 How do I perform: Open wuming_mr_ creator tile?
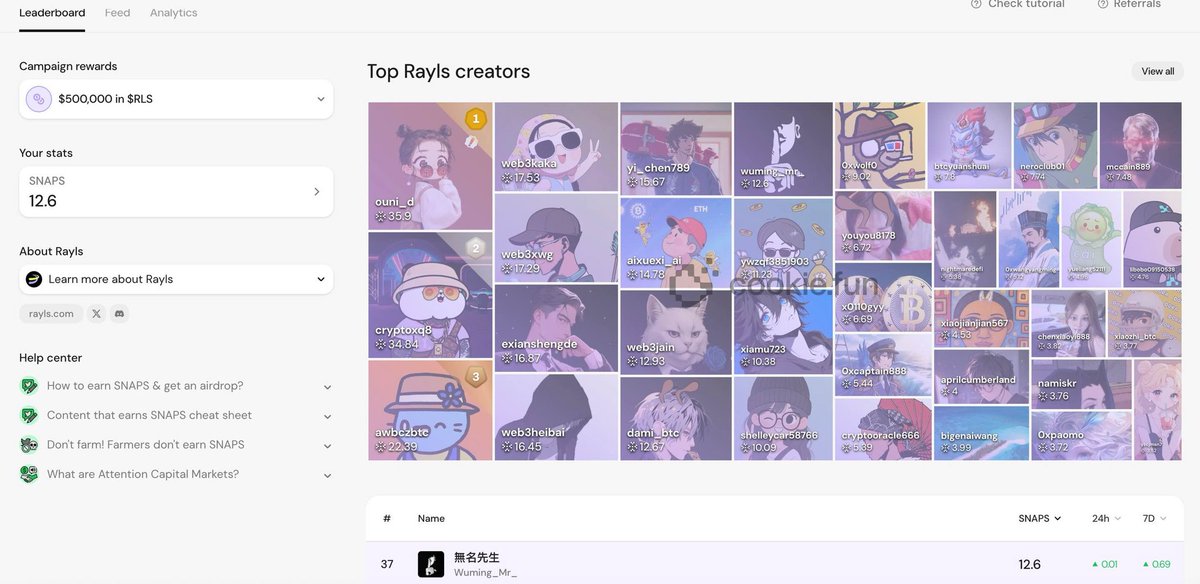point(783,148)
